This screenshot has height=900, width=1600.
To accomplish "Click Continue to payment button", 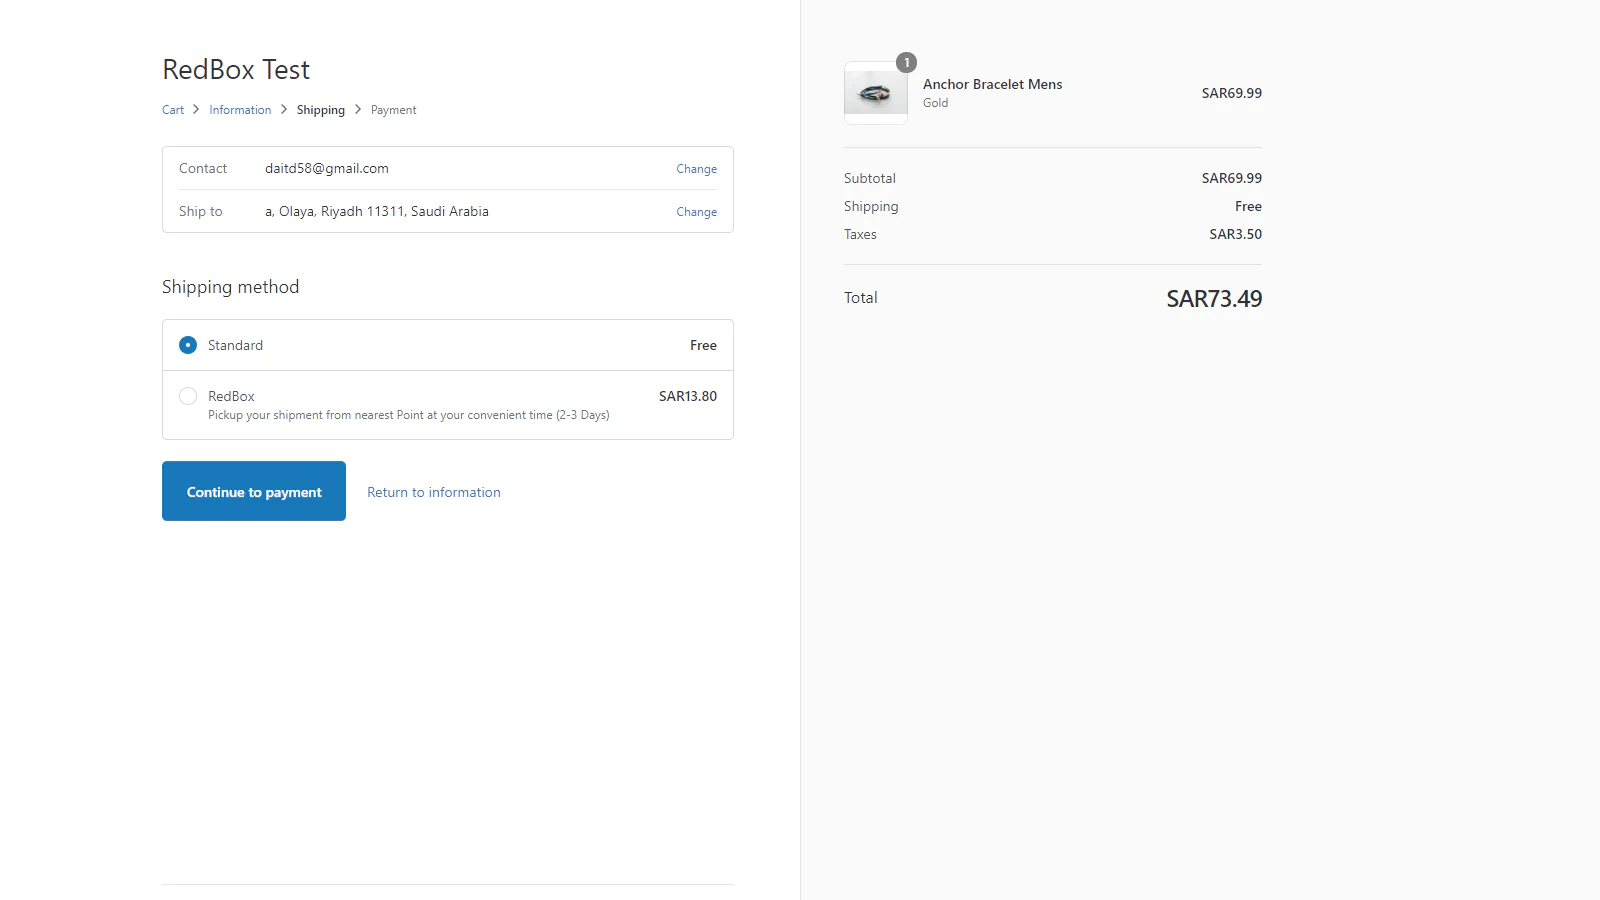I will 254,491.
